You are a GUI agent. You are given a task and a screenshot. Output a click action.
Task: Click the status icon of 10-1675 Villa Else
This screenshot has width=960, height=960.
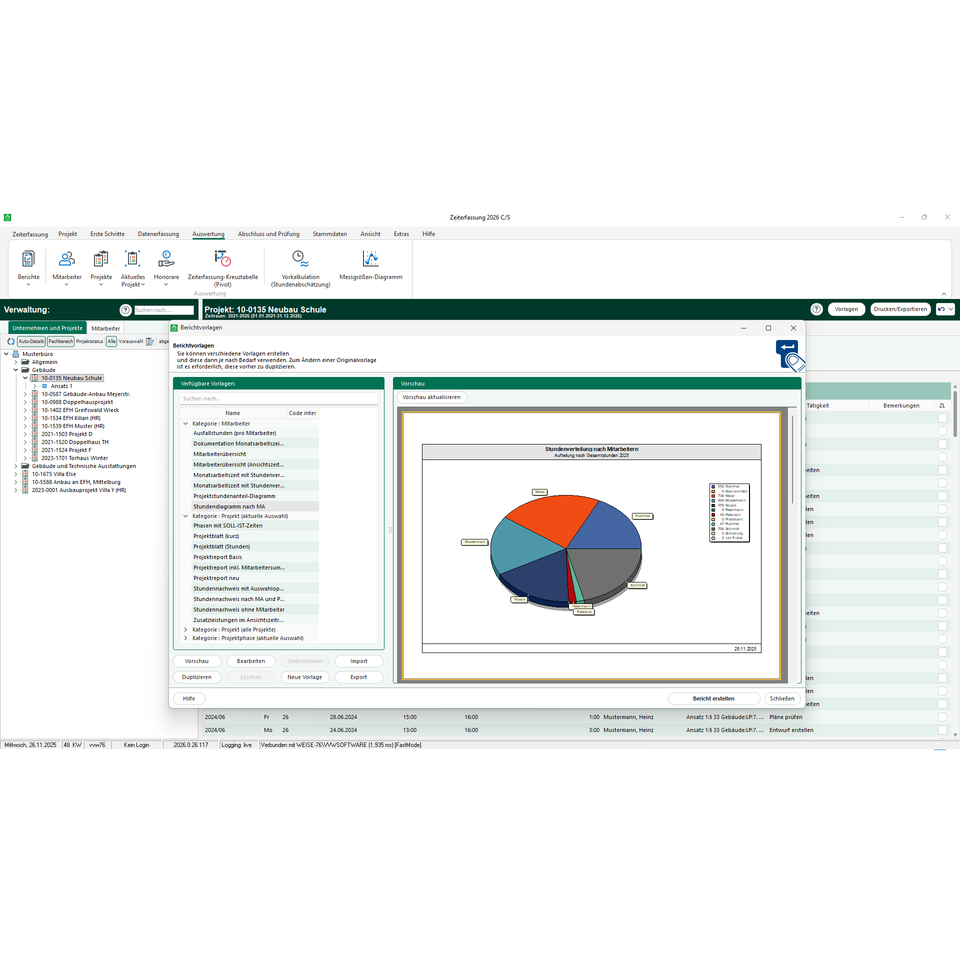(25, 474)
